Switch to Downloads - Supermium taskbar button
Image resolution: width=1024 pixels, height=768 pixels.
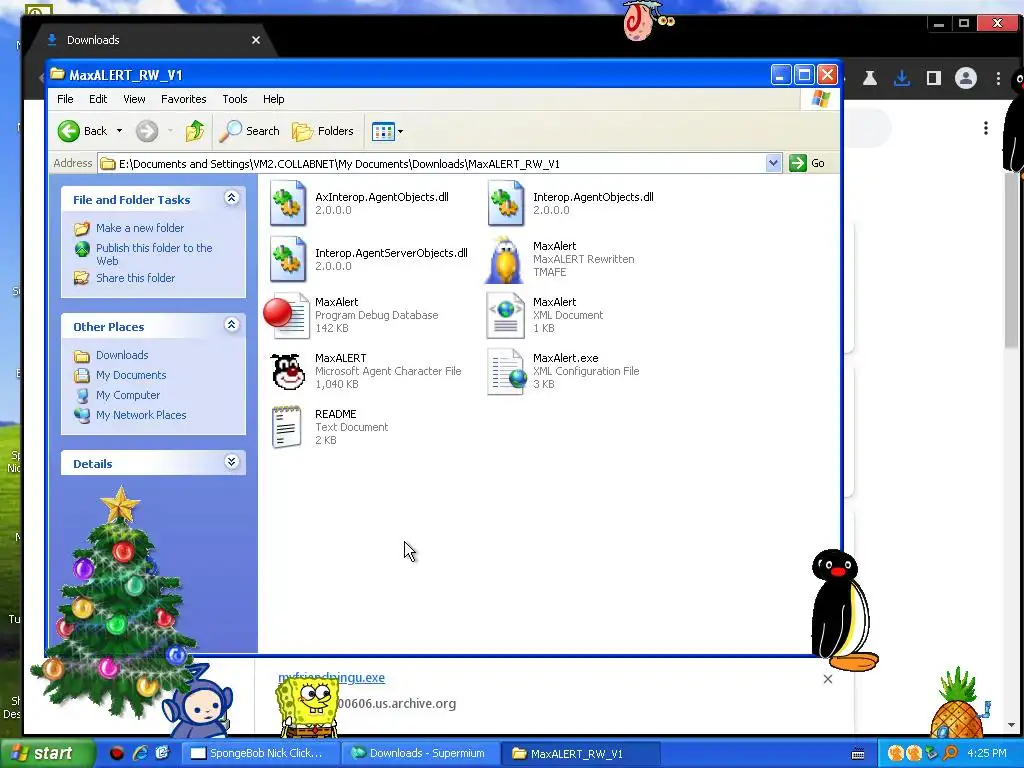(421, 753)
